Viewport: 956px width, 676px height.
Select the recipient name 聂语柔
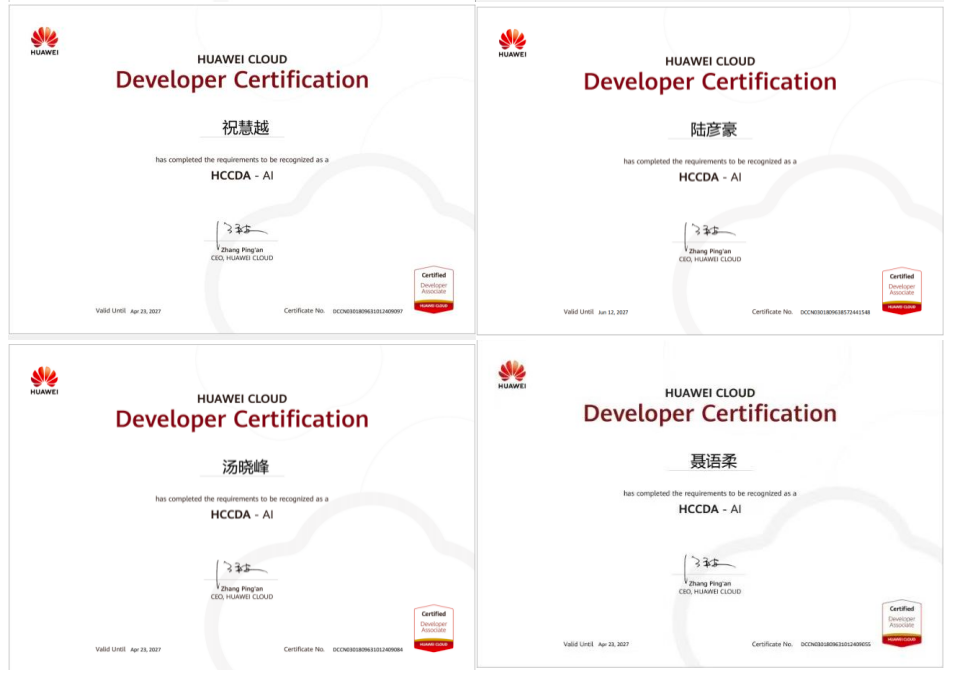(x=713, y=461)
